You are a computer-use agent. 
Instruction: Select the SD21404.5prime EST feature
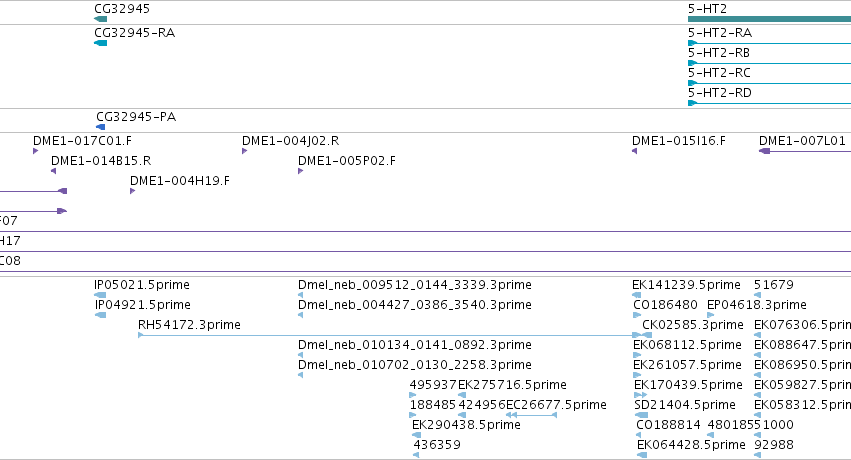click(641, 415)
